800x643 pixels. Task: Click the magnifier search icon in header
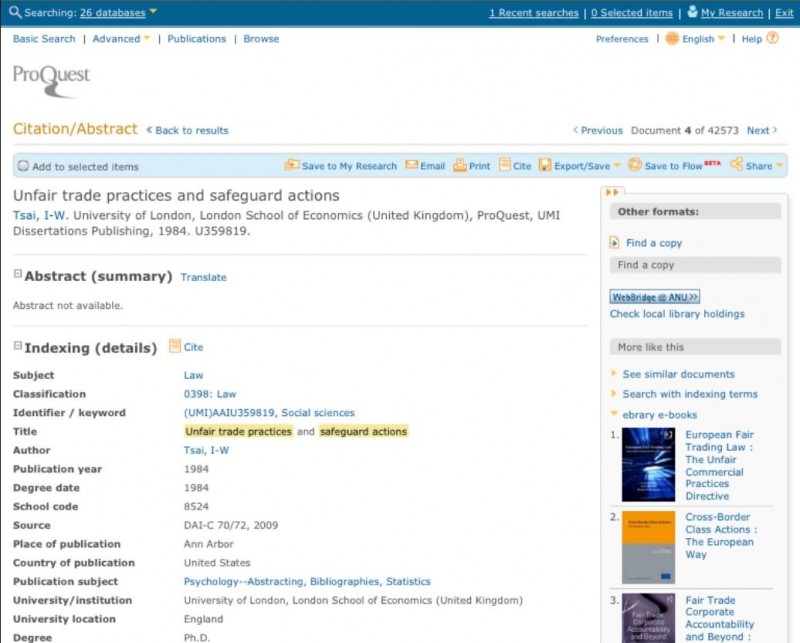15,12
